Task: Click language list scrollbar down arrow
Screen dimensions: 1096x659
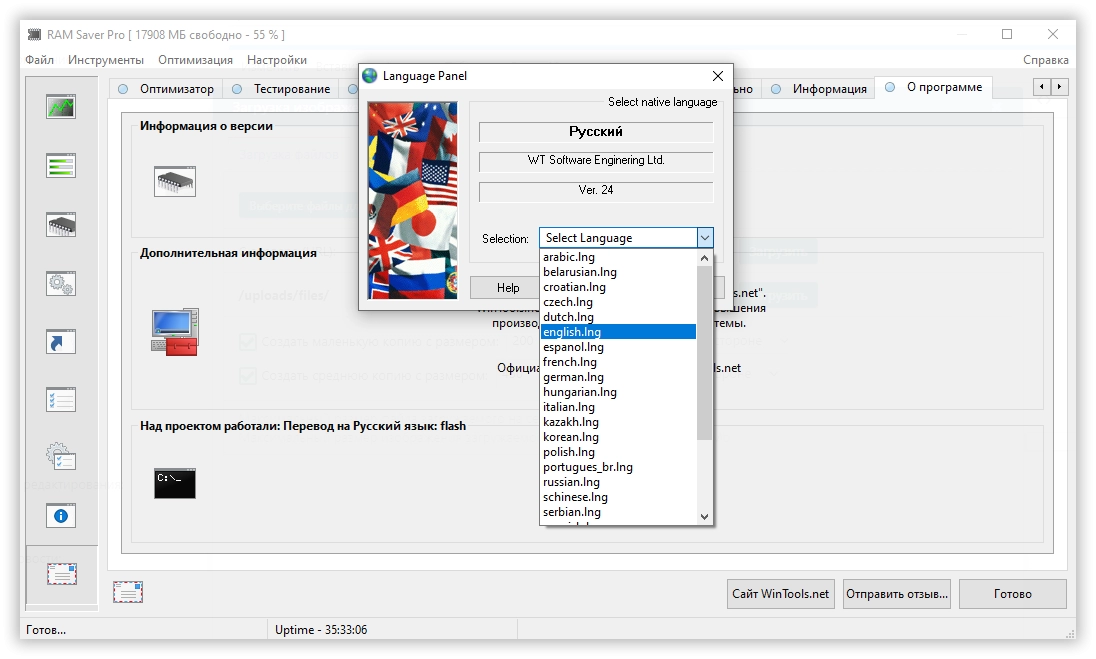Action: pyautogui.click(x=705, y=516)
